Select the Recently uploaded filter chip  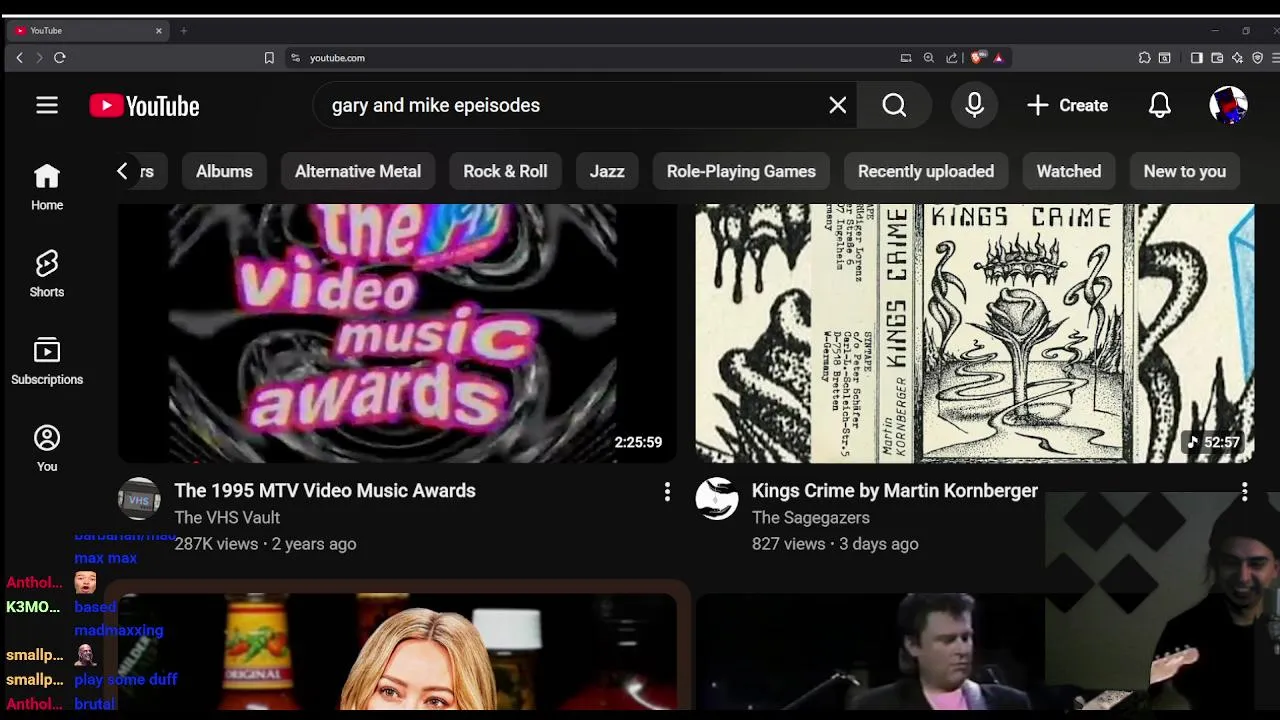926,171
